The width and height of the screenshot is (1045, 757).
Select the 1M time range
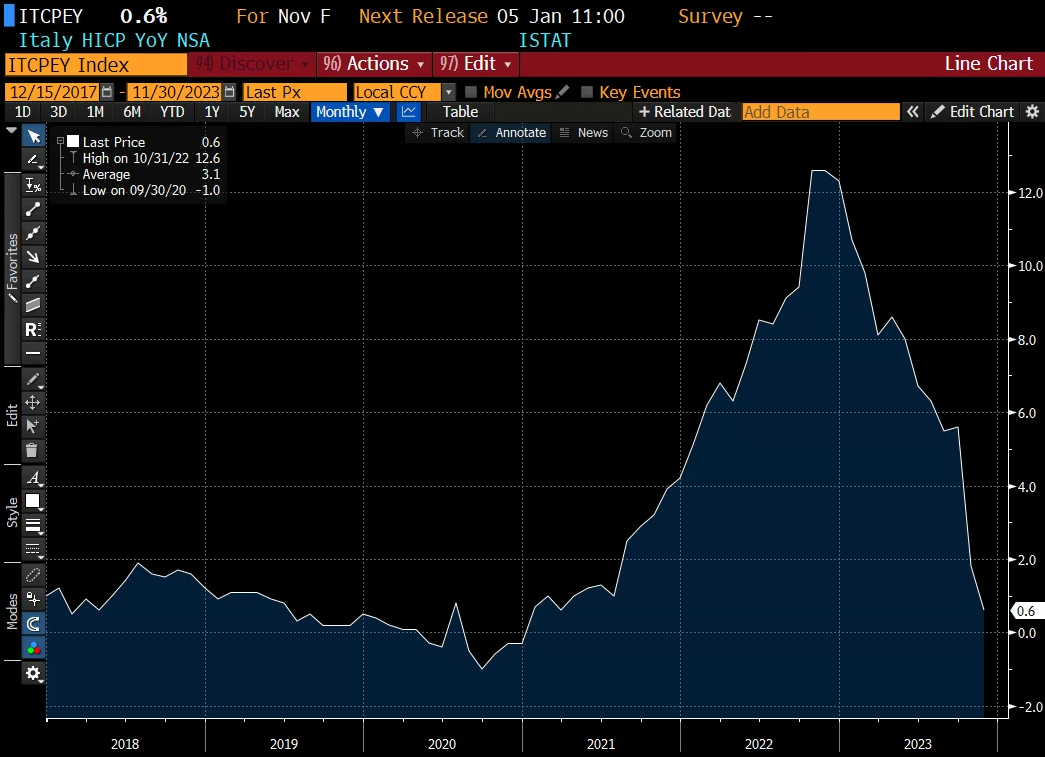click(x=95, y=112)
